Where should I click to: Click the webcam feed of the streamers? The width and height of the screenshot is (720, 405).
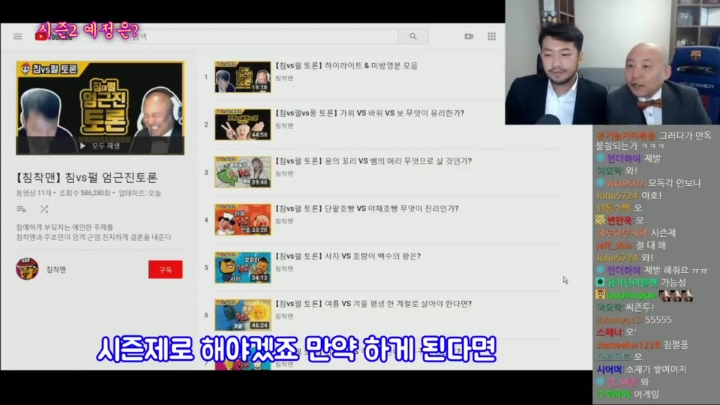tap(613, 62)
